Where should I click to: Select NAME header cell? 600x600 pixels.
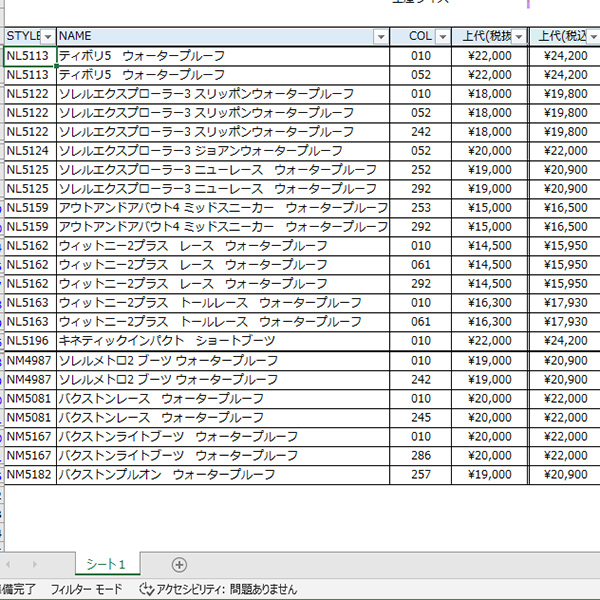click(x=223, y=36)
